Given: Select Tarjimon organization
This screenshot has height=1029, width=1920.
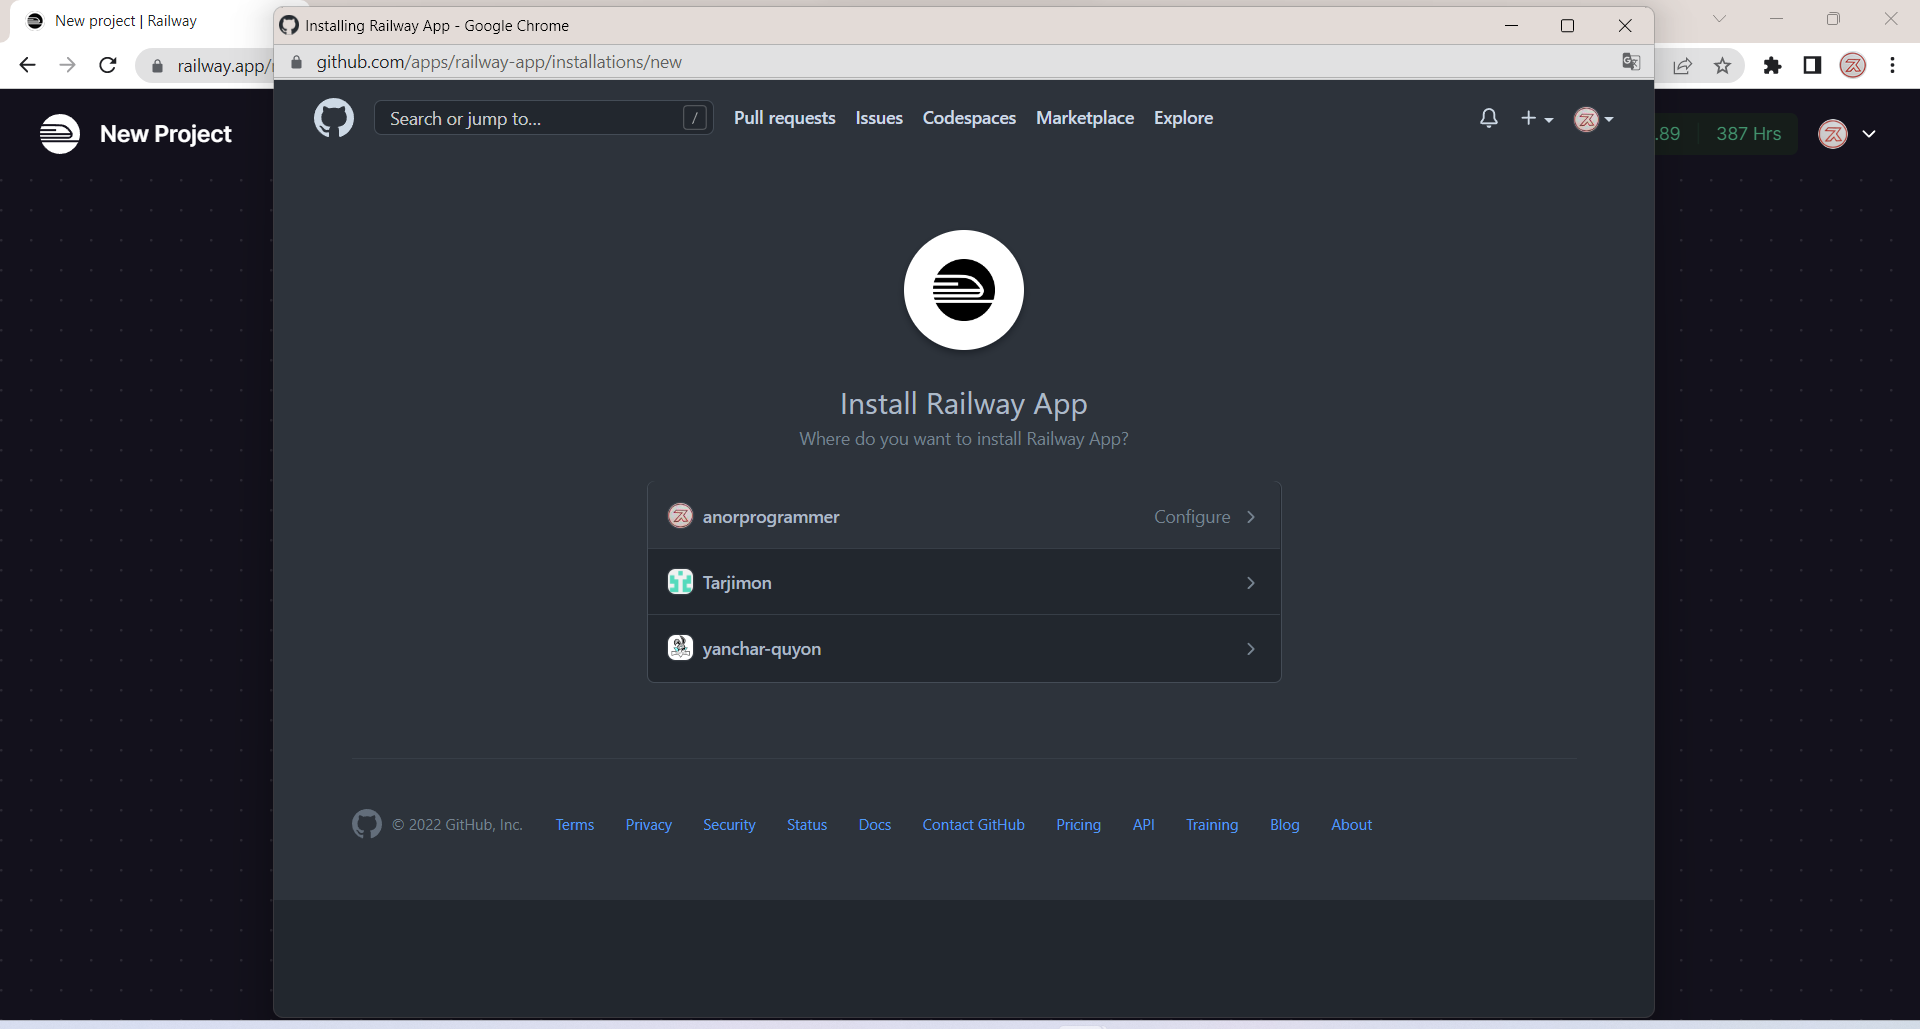Looking at the screenshot, I should (x=964, y=582).
